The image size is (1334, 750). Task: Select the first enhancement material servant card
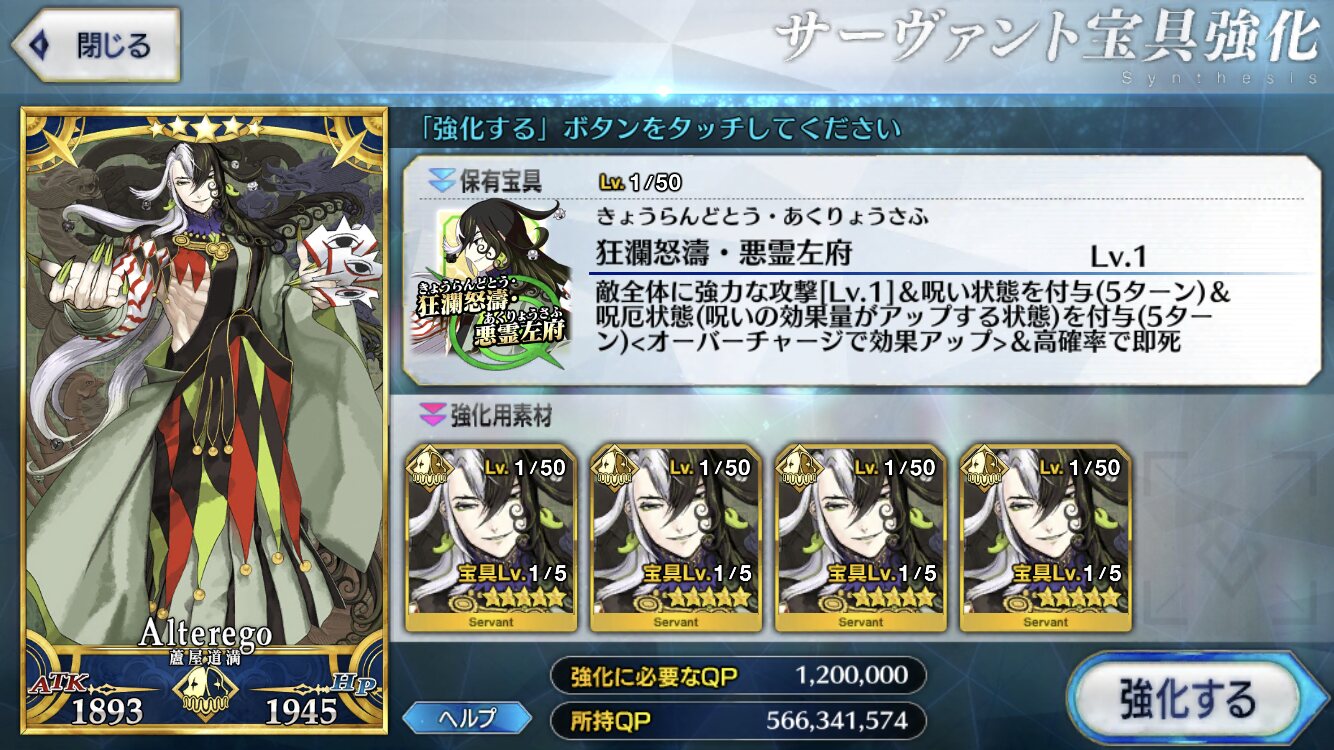[x=490, y=538]
